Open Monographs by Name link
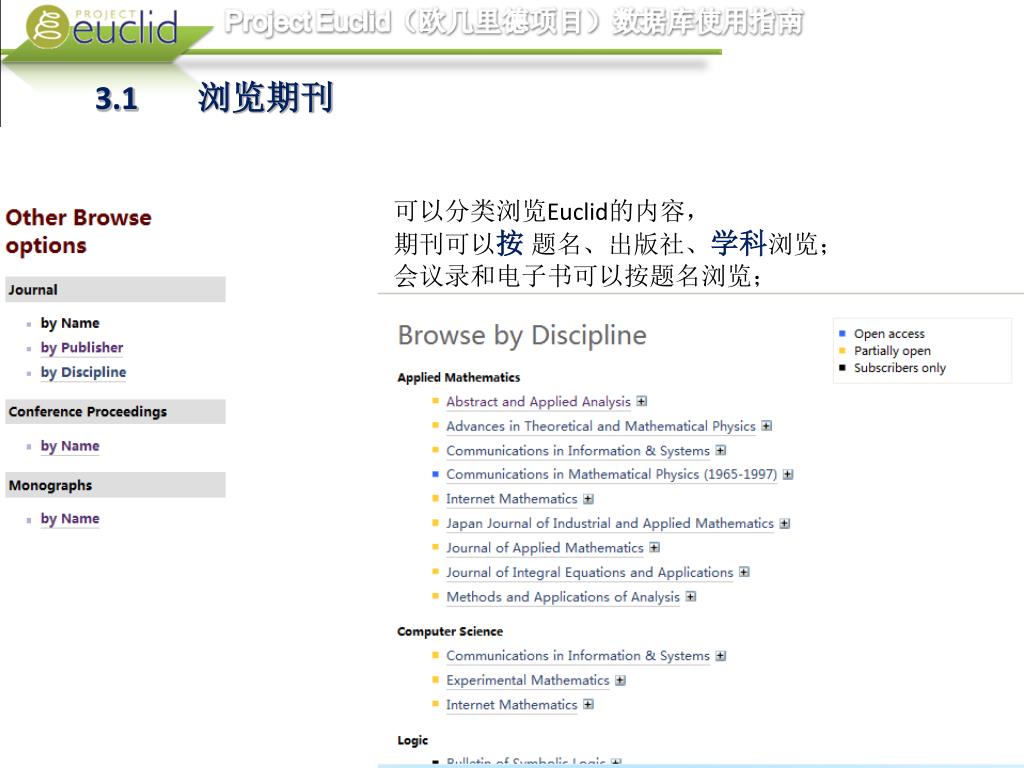 pyautogui.click(x=70, y=519)
